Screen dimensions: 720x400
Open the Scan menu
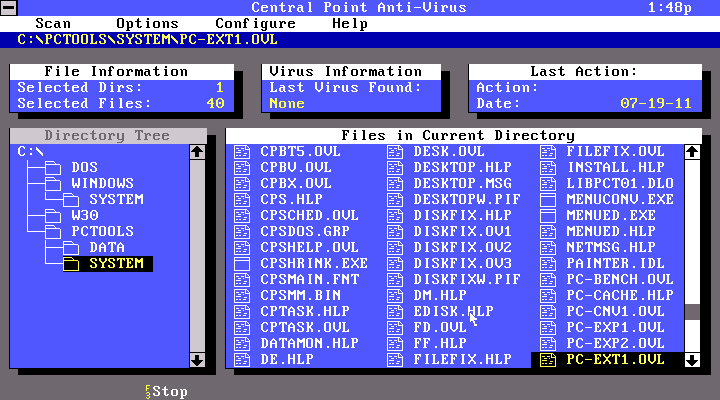tap(53, 23)
